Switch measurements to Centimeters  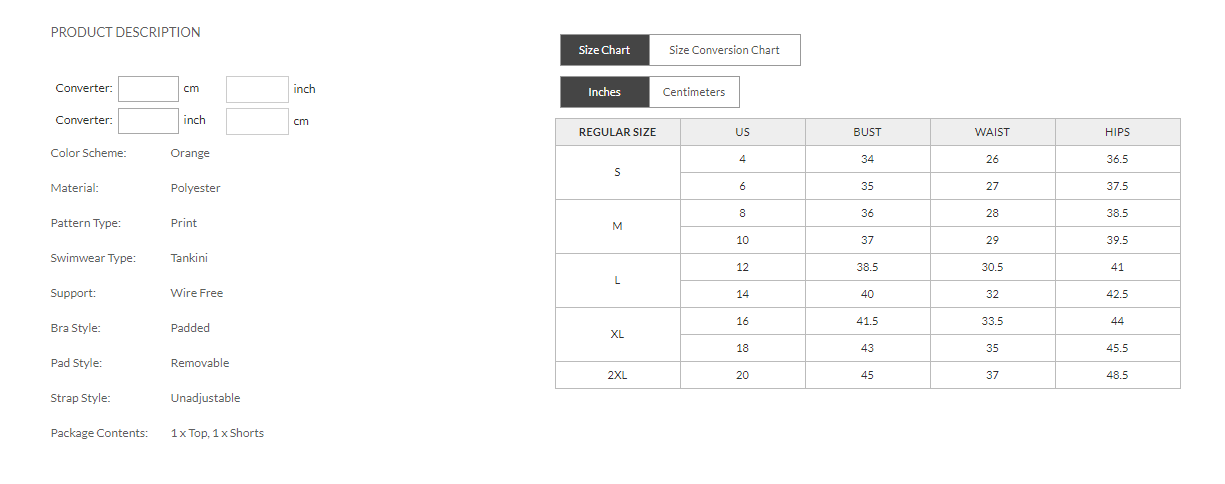pos(694,92)
